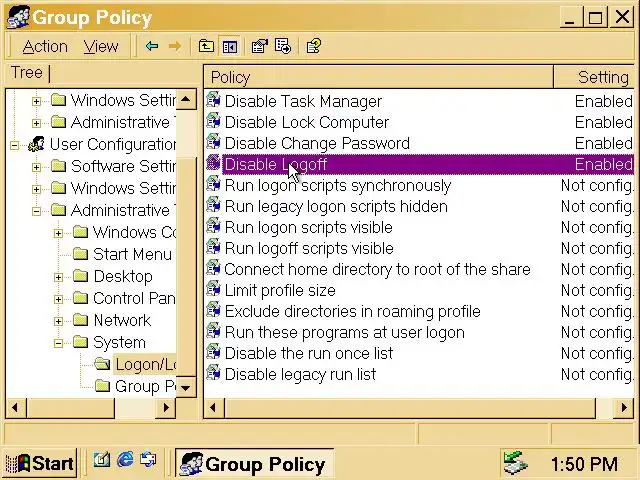Viewport: 640px width, 480px height.
Task: Click the Group Policy taskbar button
Action: [255, 464]
